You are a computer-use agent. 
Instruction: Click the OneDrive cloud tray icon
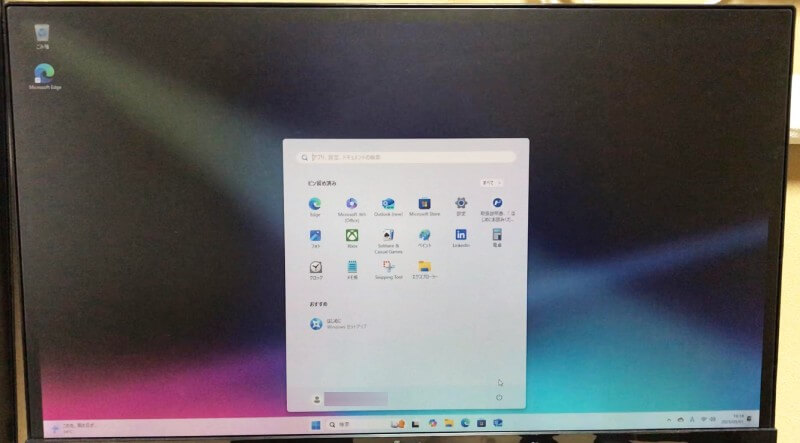[x=681, y=420]
